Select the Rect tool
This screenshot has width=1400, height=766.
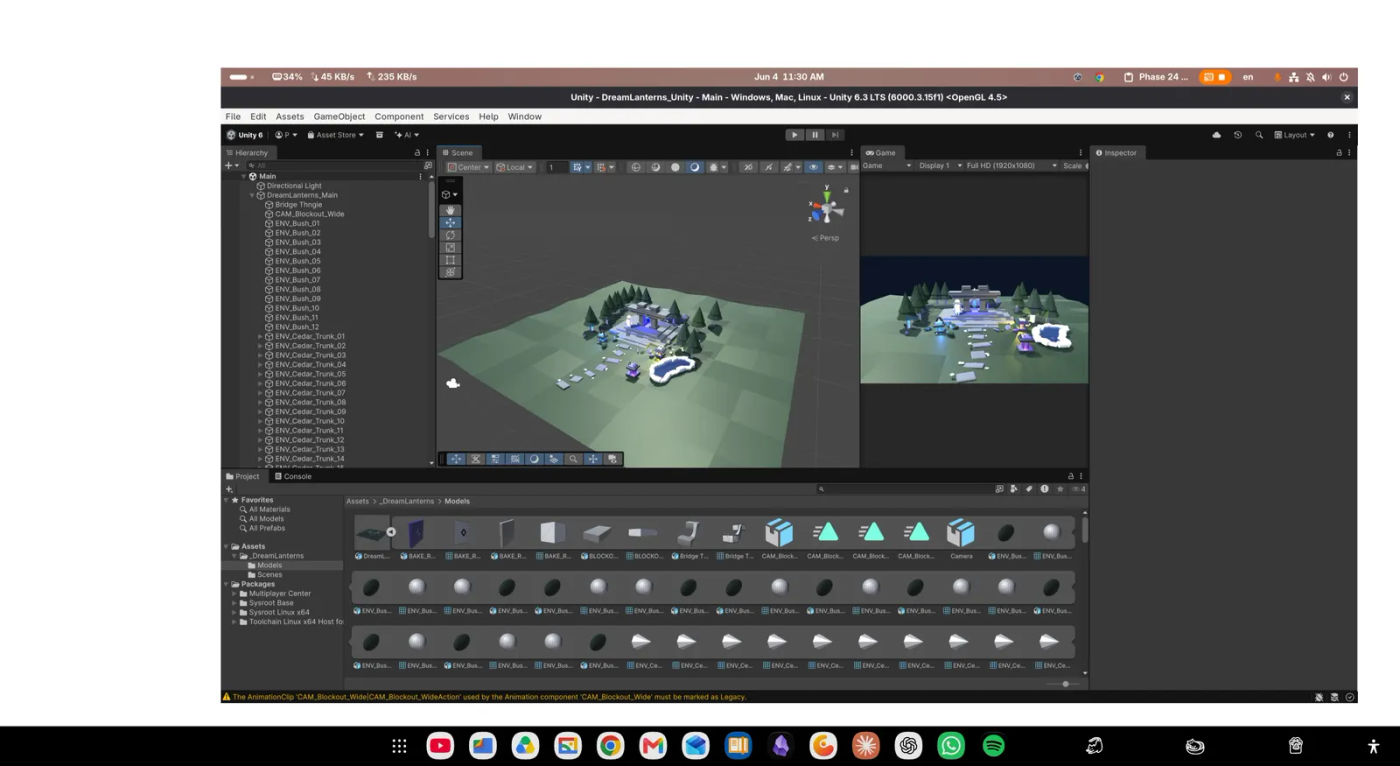tap(450, 260)
